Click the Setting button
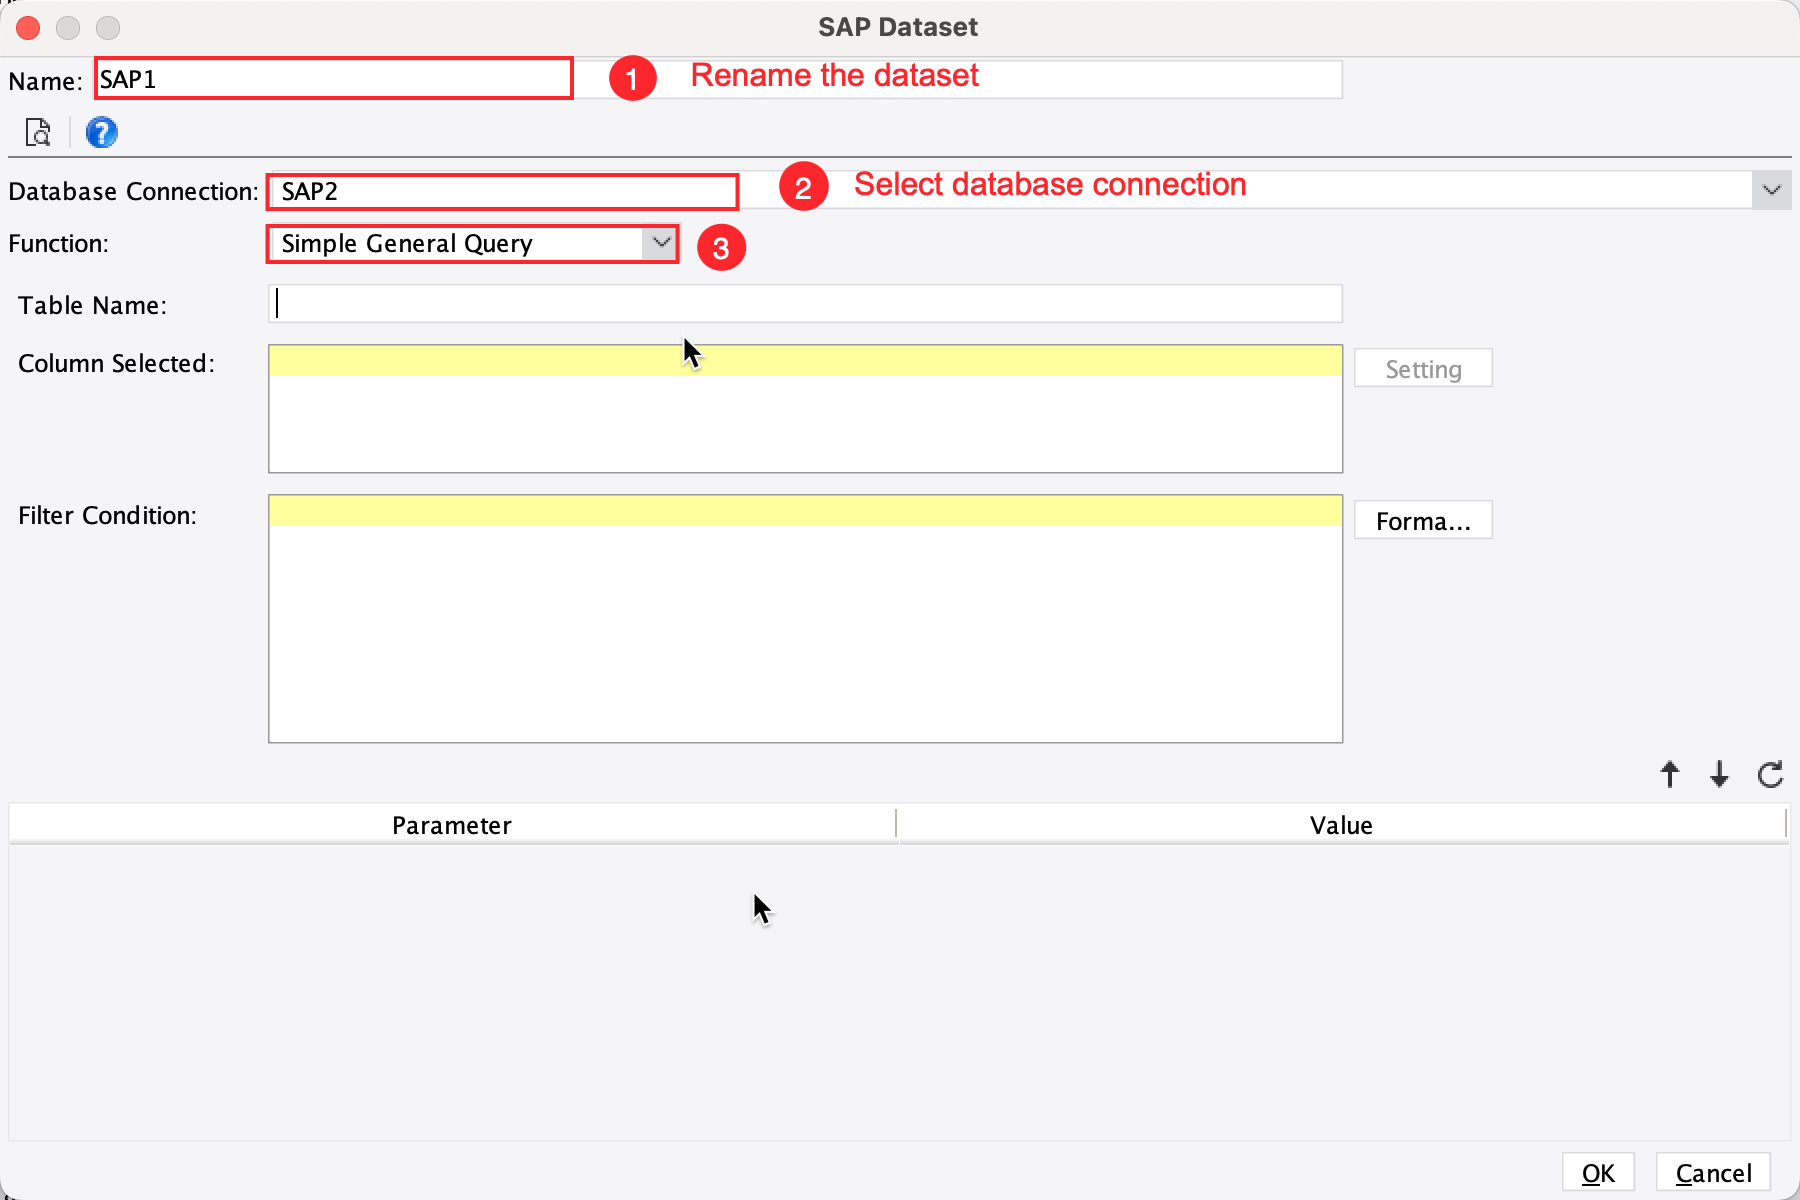 [1423, 369]
